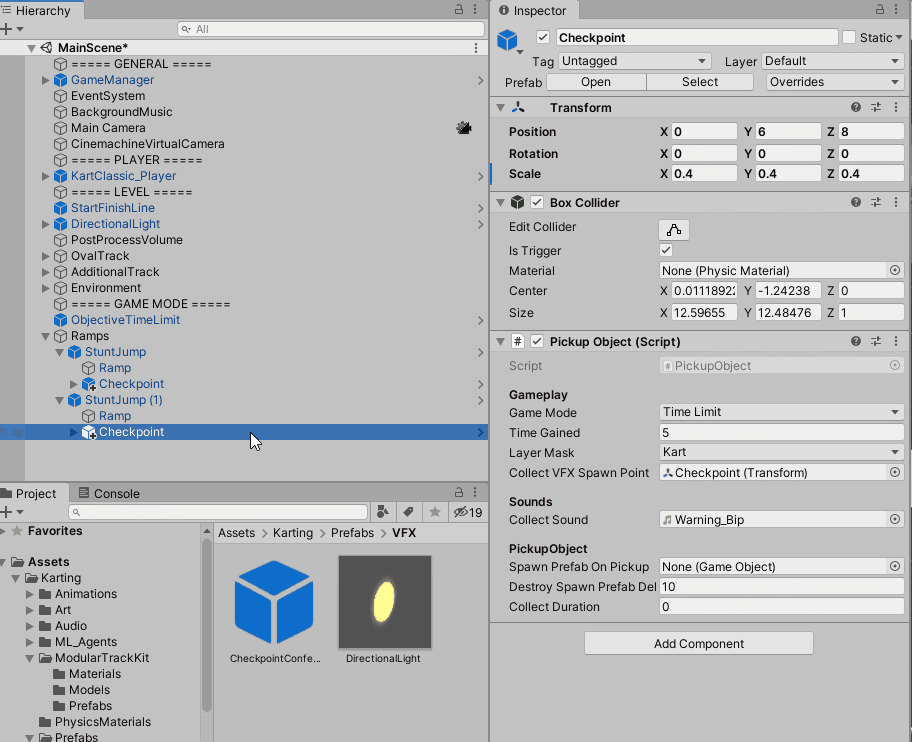Click Prefabs in the breadcrumb path
Image resolution: width=912 pixels, height=742 pixels.
tap(352, 533)
